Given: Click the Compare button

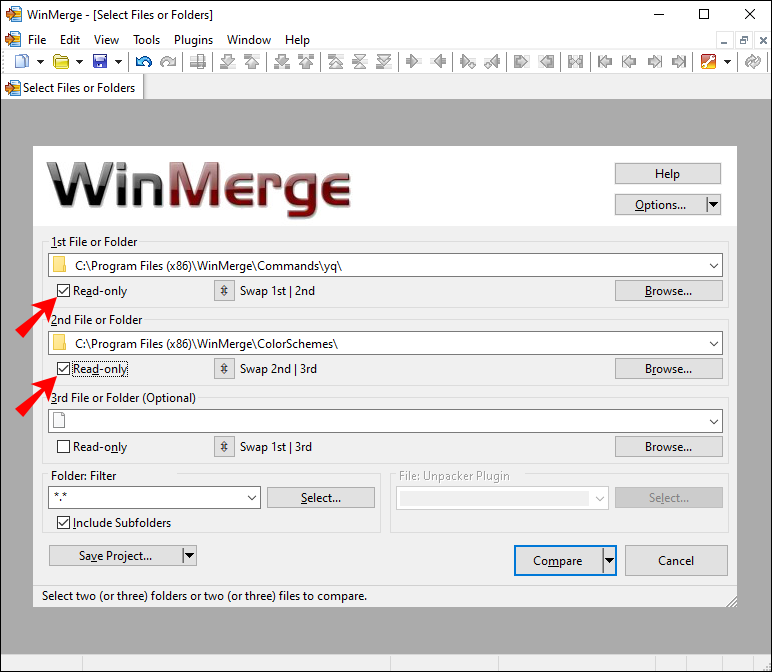Looking at the screenshot, I should pos(558,560).
